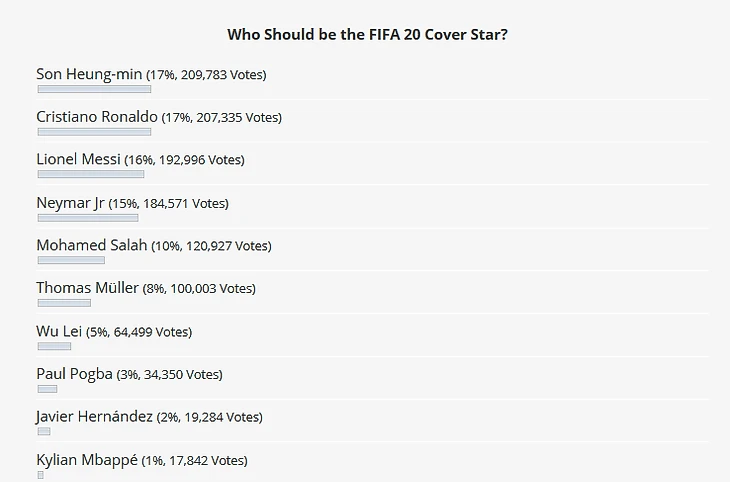Image resolution: width=730 pixels, height=482 pixels.
Task: Select the Mohamed Salah poll entry
Action: coord(91,245)
